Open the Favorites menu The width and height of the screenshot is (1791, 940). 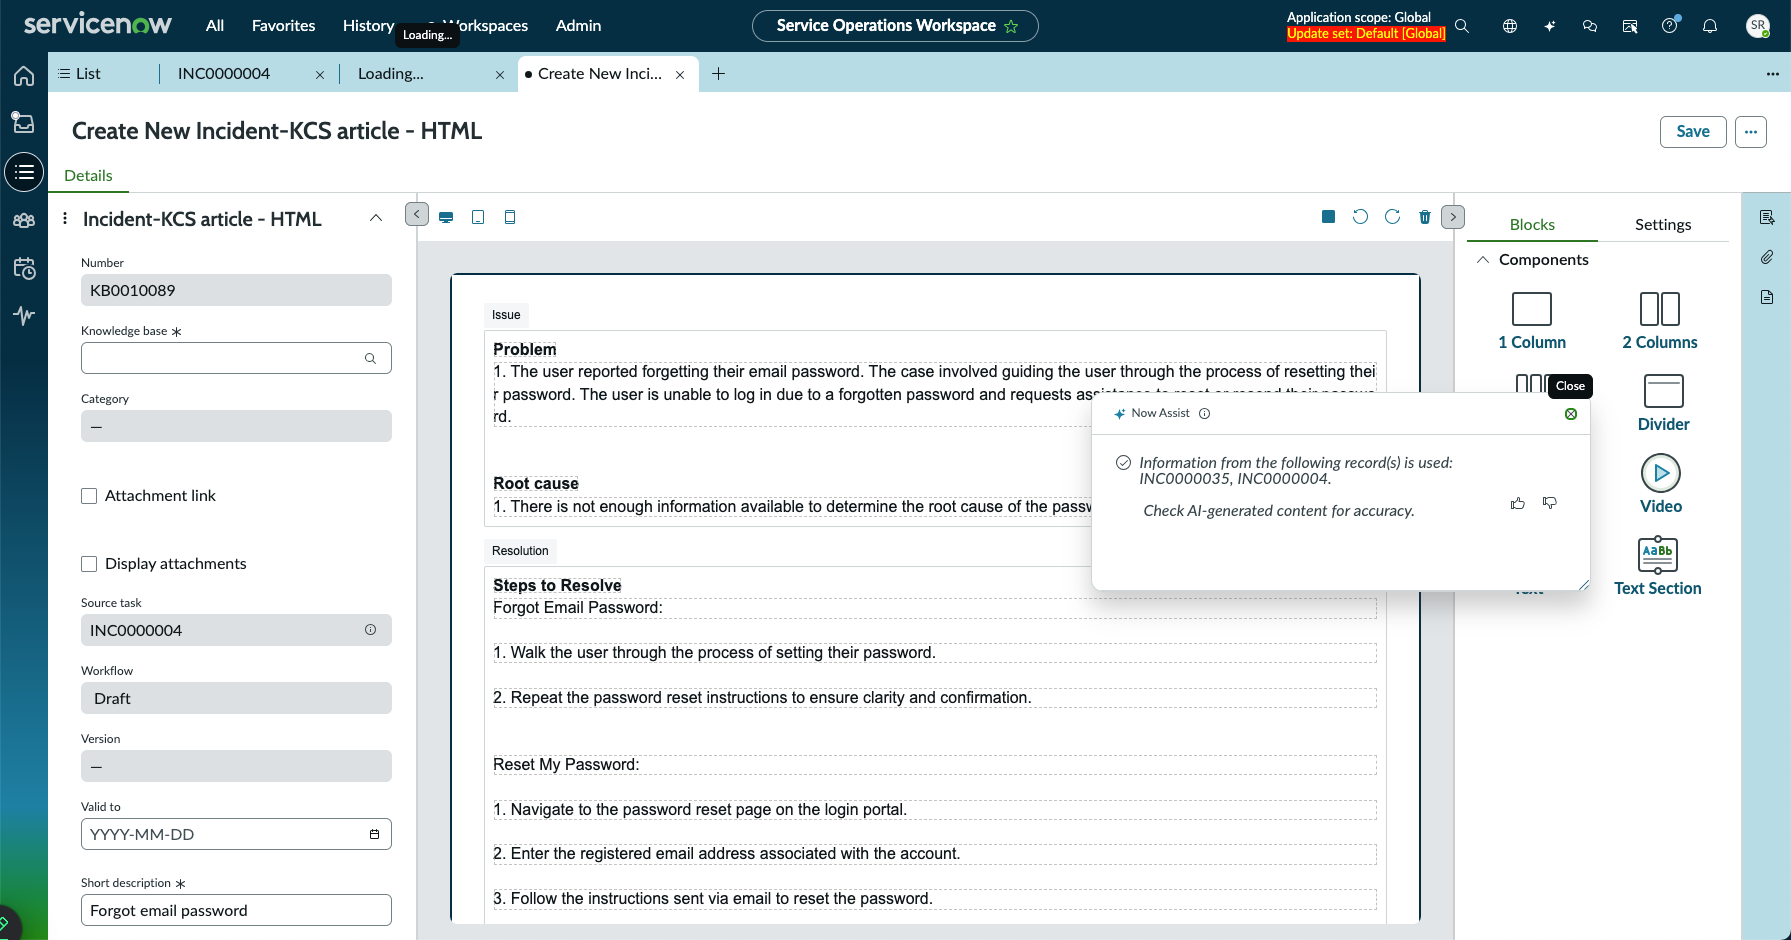point(283,26)
